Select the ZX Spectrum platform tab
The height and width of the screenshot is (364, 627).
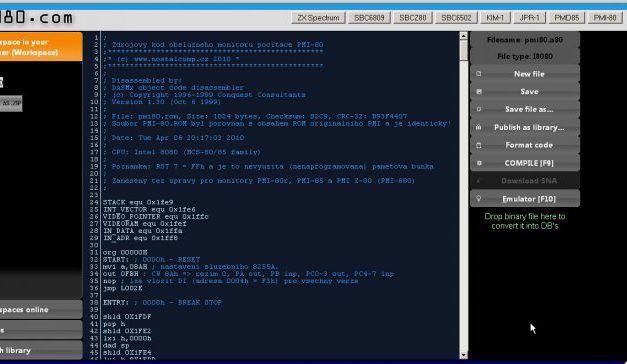pos(318,18)
